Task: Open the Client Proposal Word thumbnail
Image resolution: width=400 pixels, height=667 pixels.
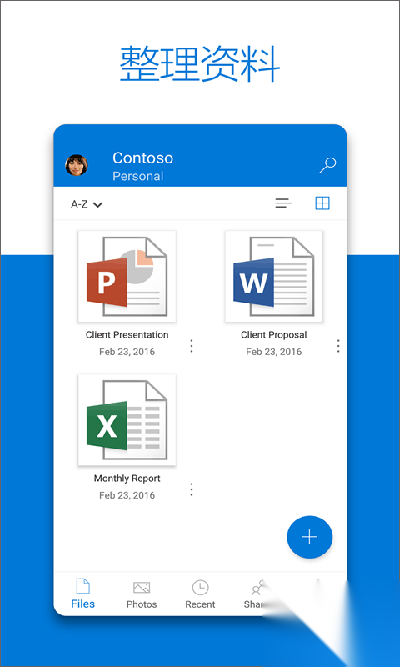Action: [x=274, y=276]
